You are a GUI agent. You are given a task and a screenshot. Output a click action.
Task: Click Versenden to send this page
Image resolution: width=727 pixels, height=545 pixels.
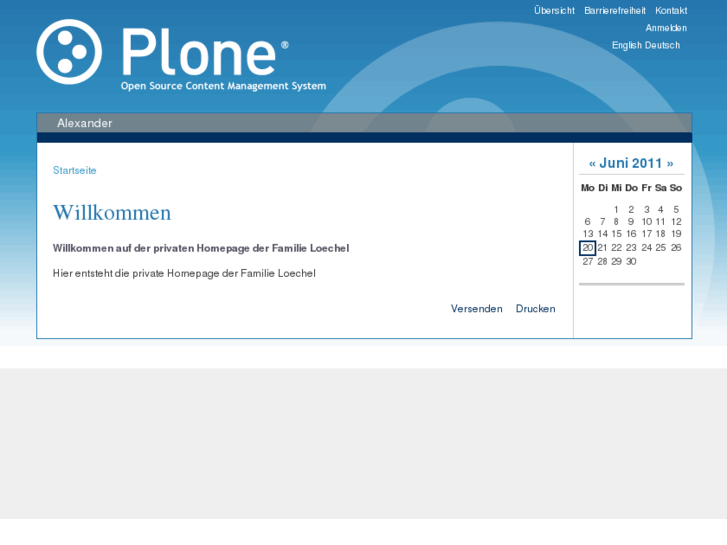477,308
